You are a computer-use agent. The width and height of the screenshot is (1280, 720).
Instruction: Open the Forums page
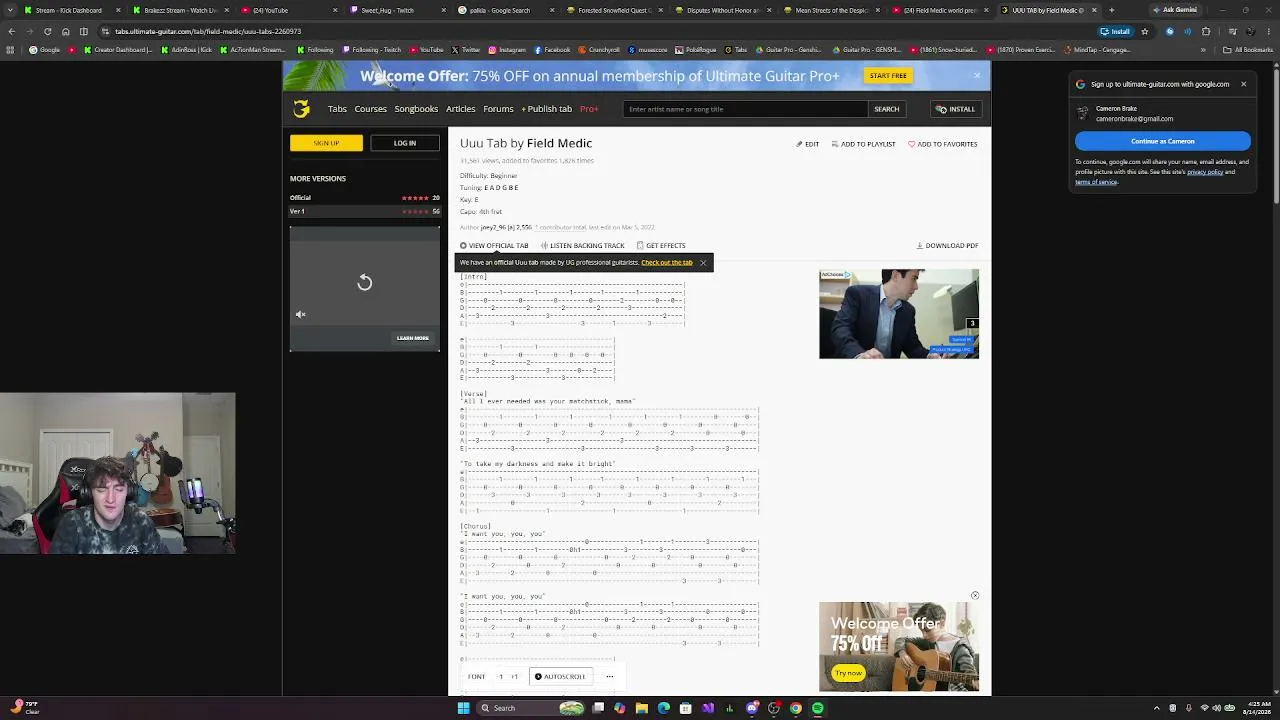[498, 109]
